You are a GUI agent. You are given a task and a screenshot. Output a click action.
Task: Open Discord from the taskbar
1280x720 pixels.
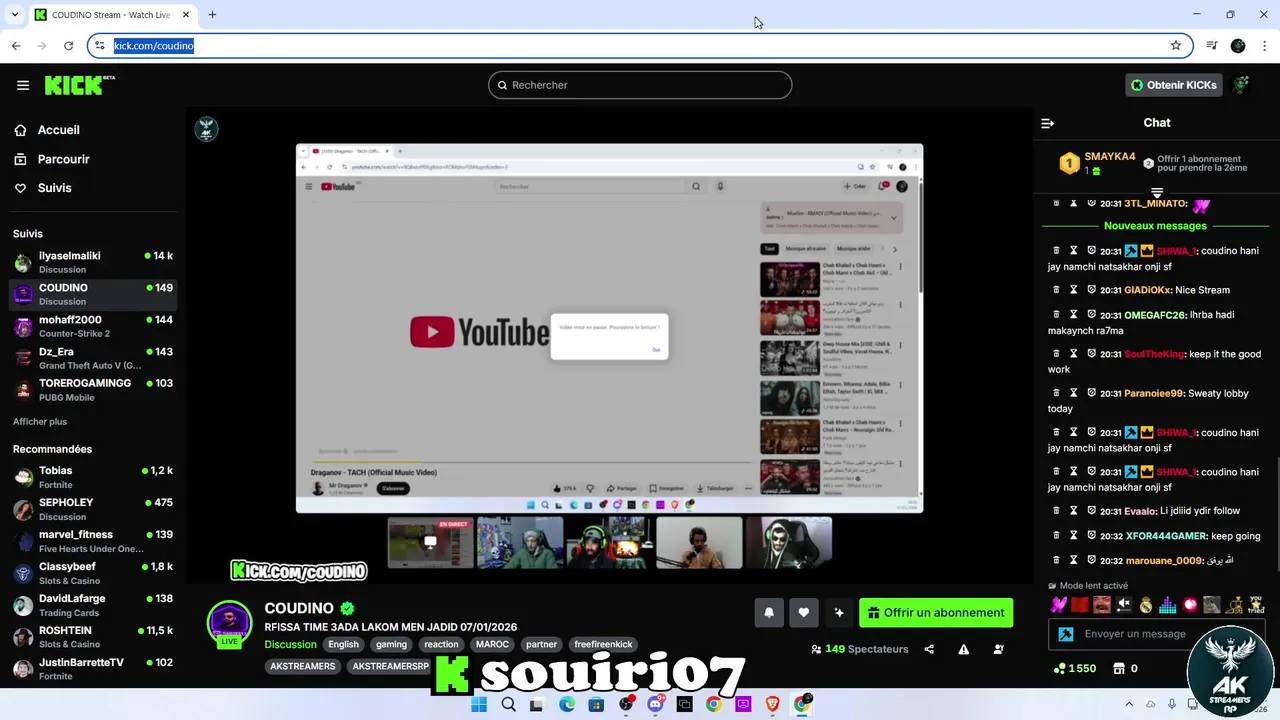[655, 704]
